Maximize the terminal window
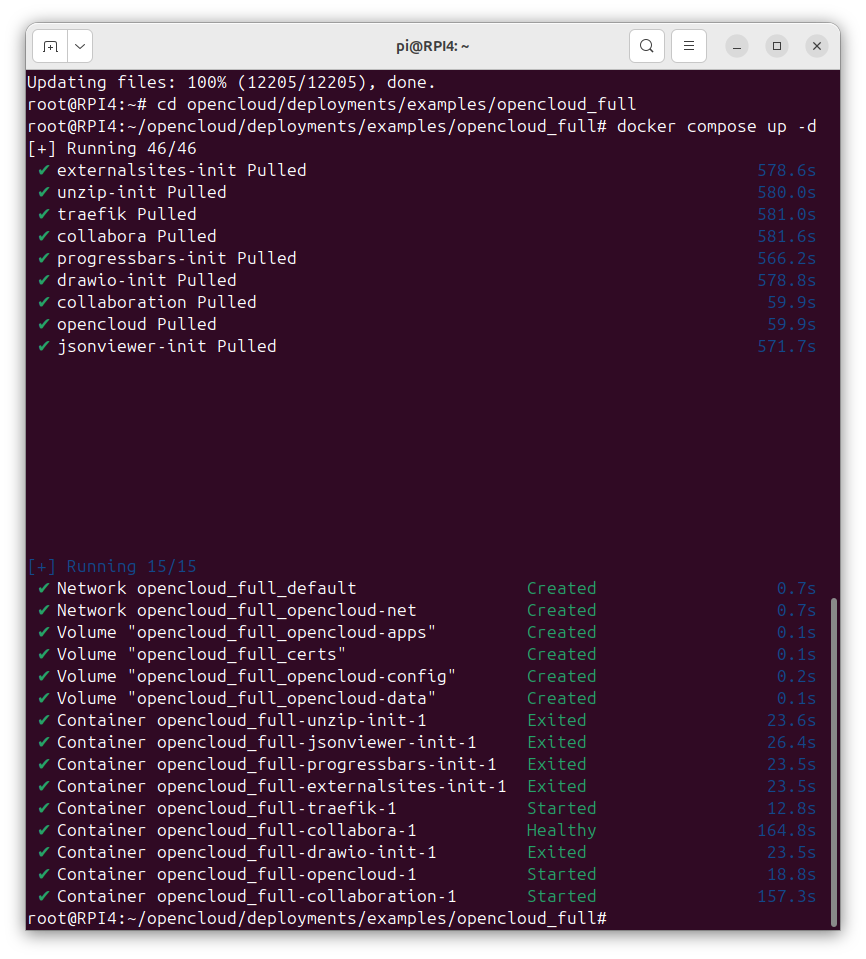The width and height of the screenshot is (866, 959). pos(777,46)
